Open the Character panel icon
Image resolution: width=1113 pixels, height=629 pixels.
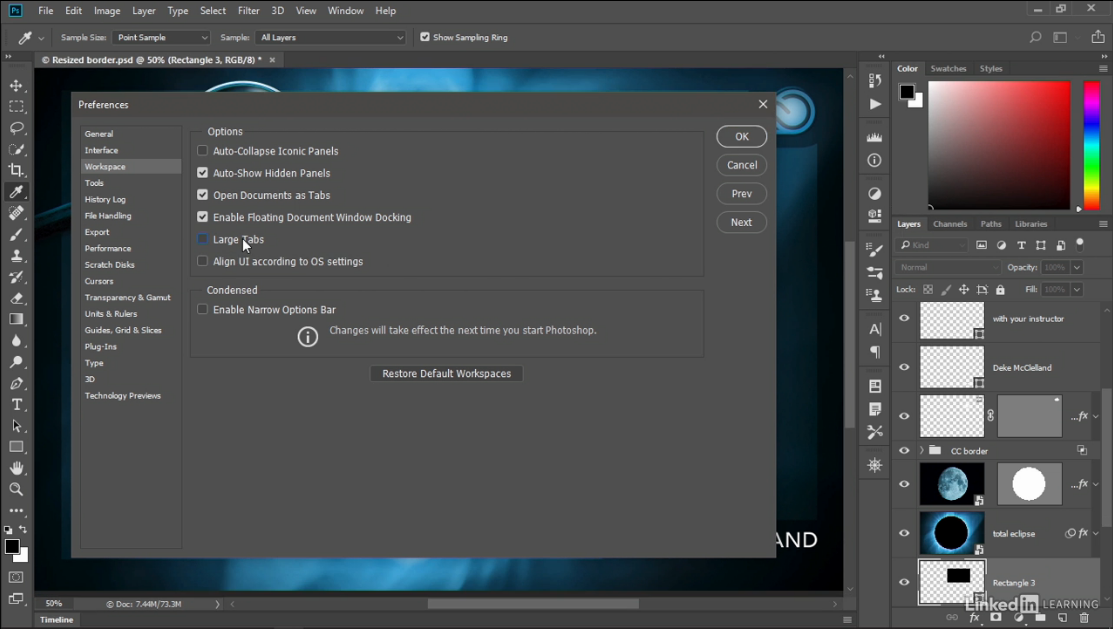pyautogui.click(x=875, y=329)
